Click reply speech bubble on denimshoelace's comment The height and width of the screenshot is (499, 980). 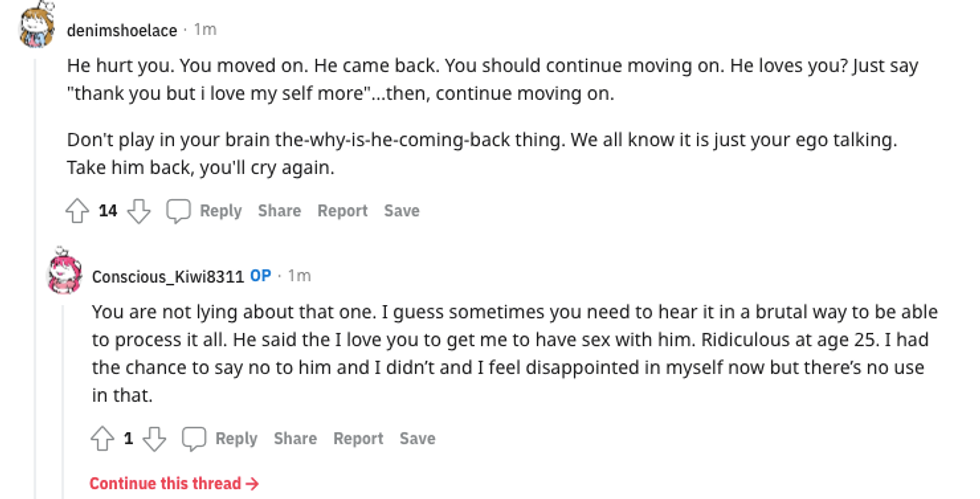click(204, 211)
